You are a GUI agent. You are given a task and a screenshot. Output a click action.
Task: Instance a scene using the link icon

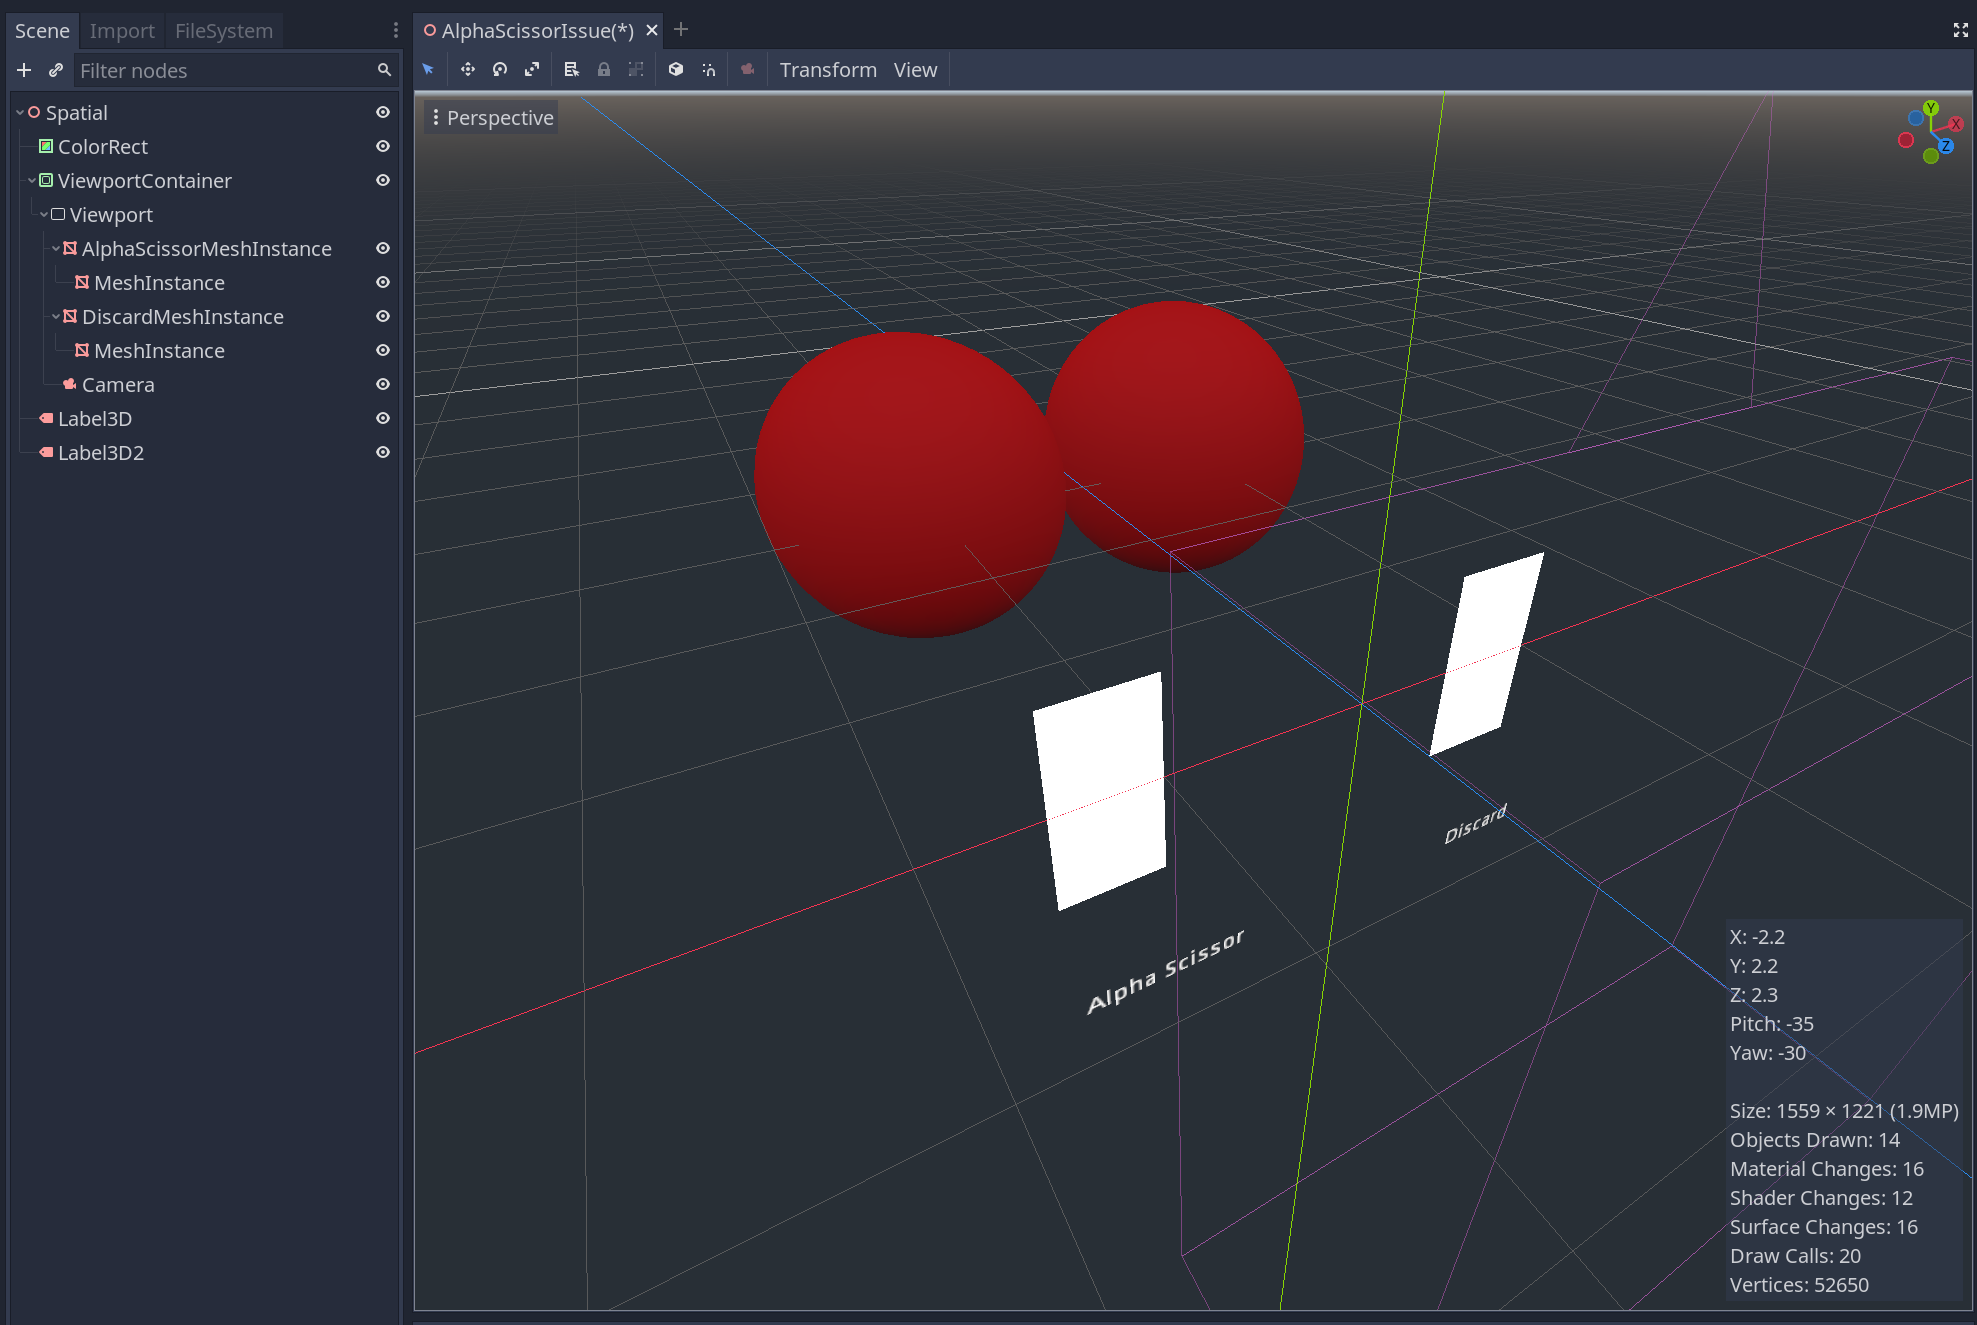pos(55,70)
